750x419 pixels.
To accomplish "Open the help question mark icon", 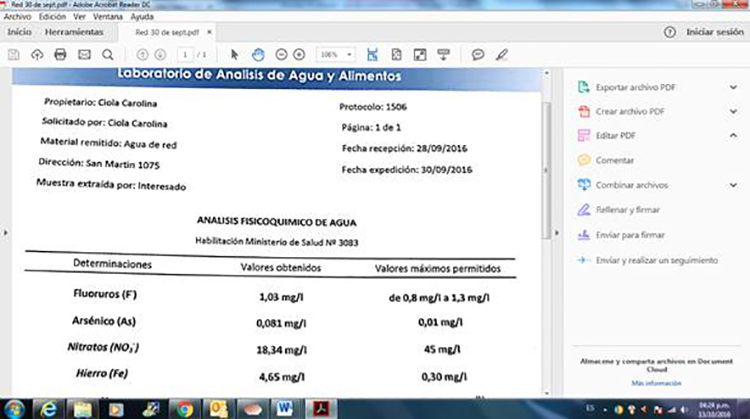I will (x=670, y=32).
